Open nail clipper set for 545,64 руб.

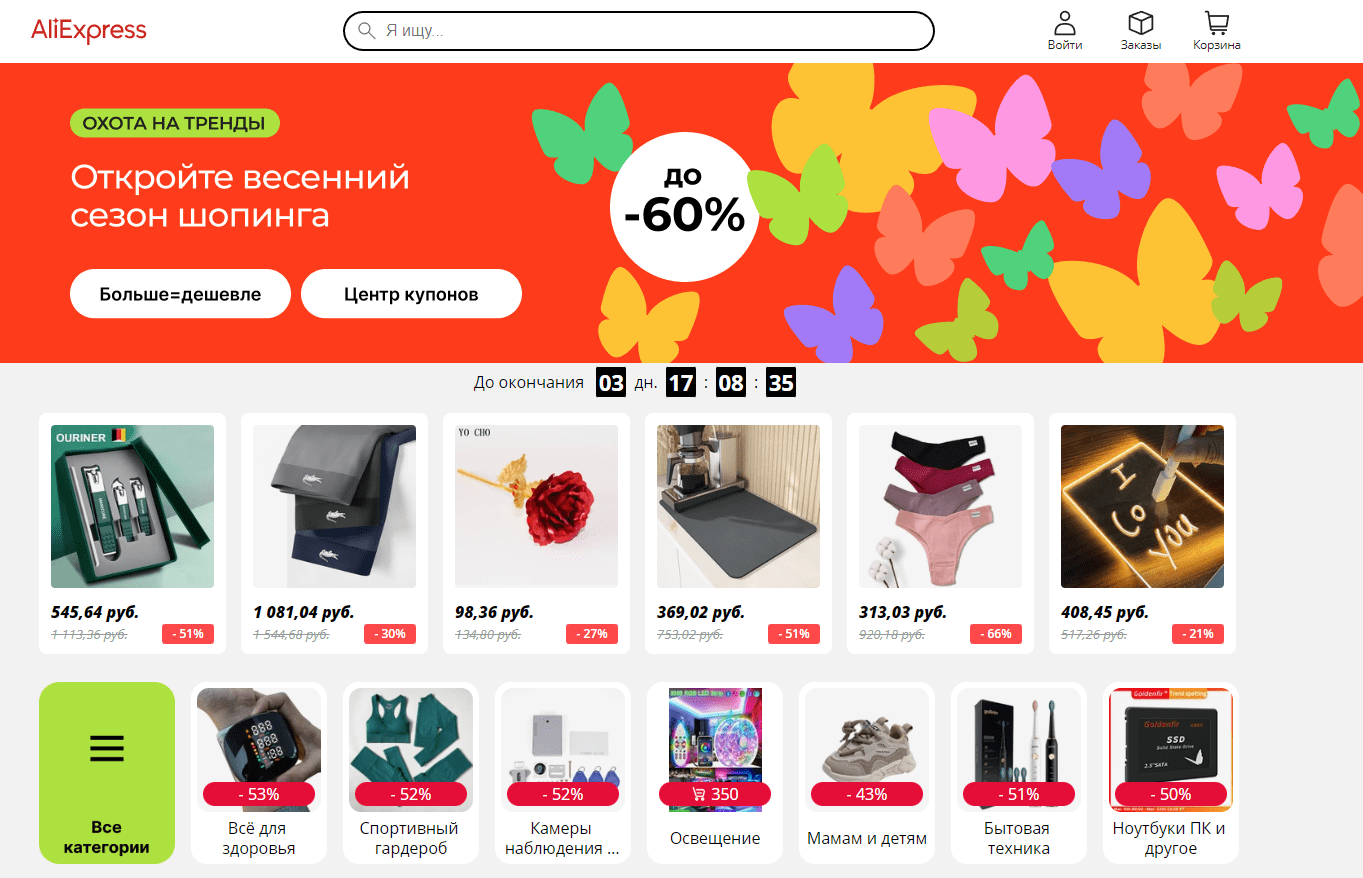coord(133,533)
